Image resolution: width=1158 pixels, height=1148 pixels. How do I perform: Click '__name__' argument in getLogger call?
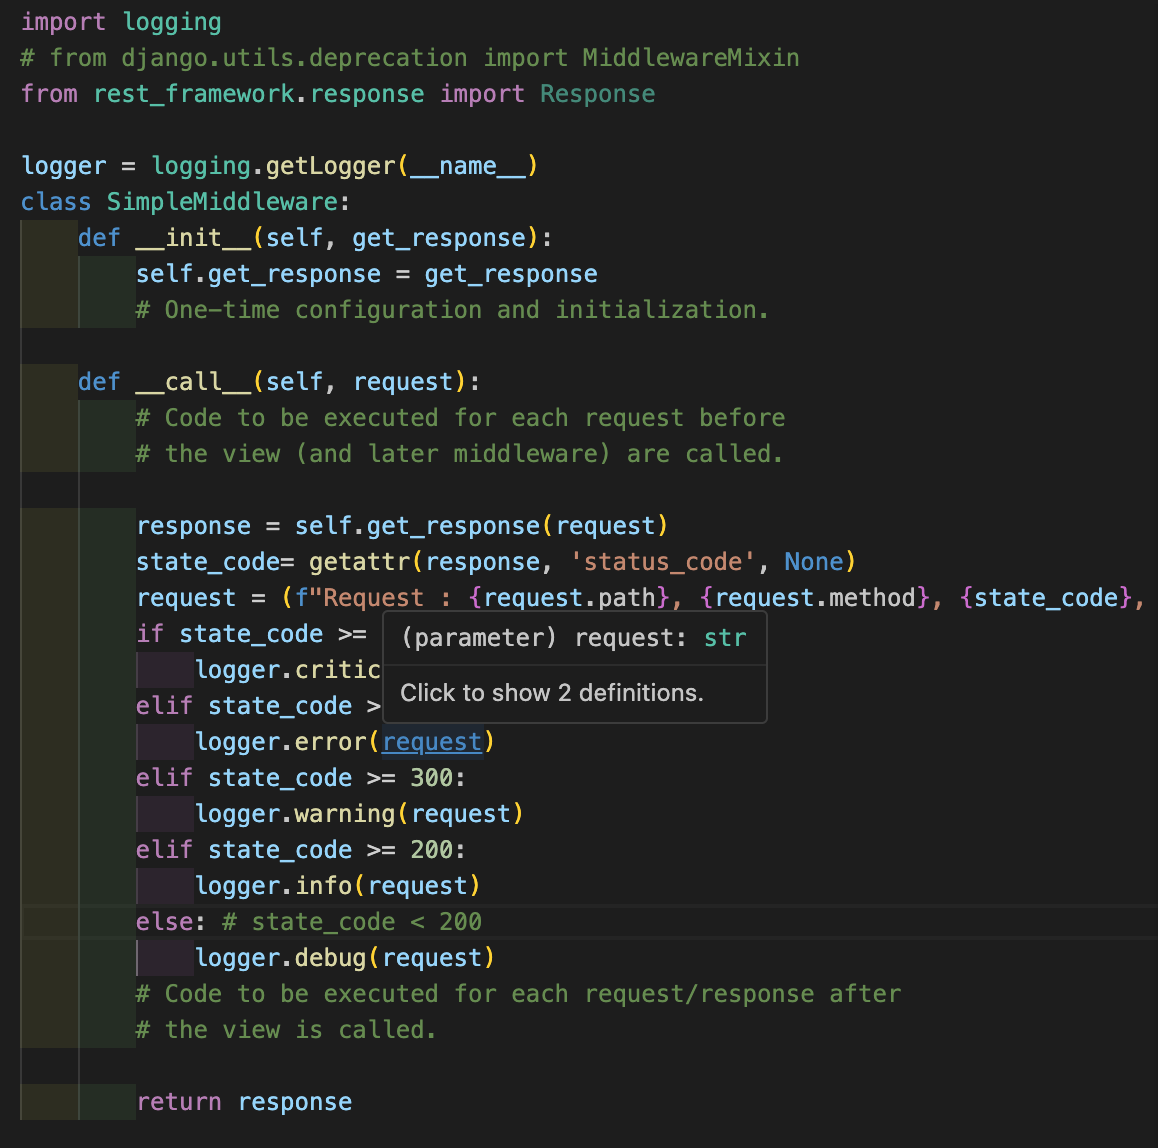(468, 166)
